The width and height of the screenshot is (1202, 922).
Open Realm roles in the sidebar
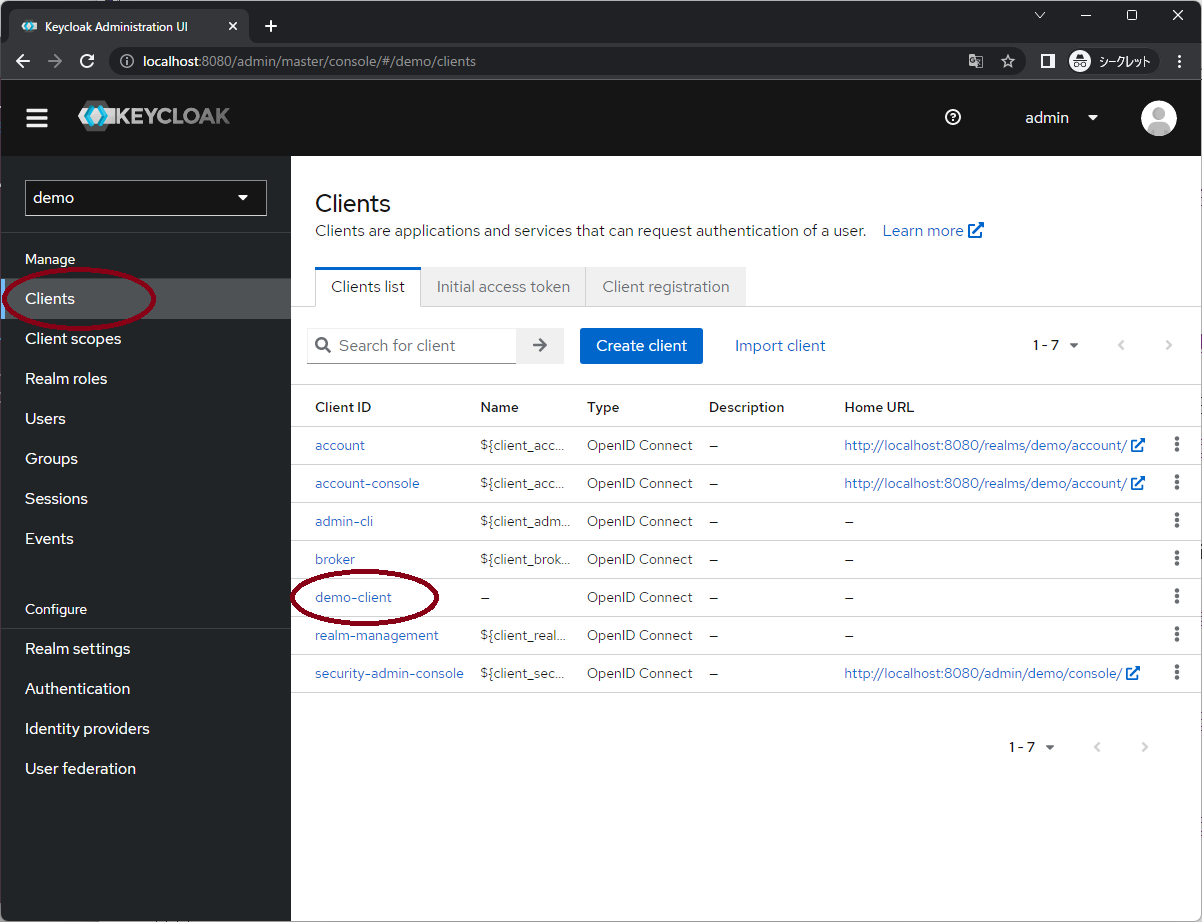(146, 379)
